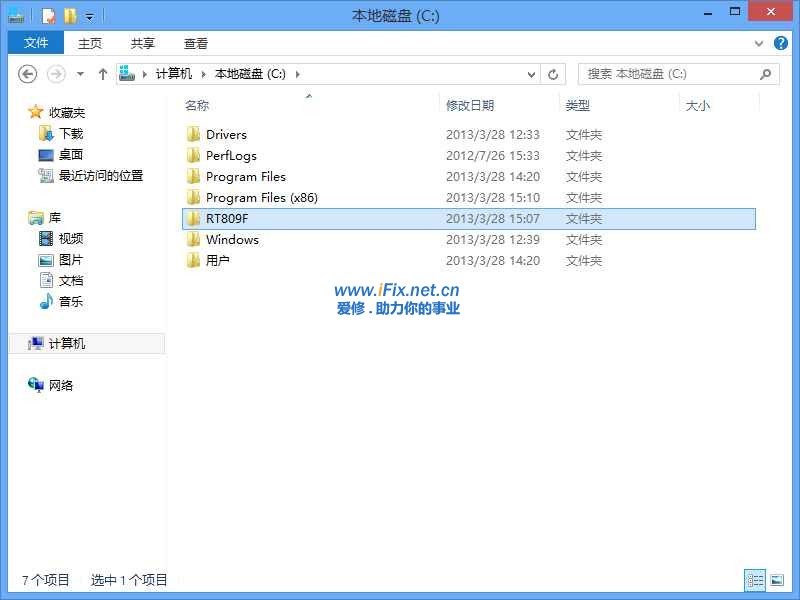Open the 文件 menu tab
This screenshot has width=800, height=600.
click(36, 43)
